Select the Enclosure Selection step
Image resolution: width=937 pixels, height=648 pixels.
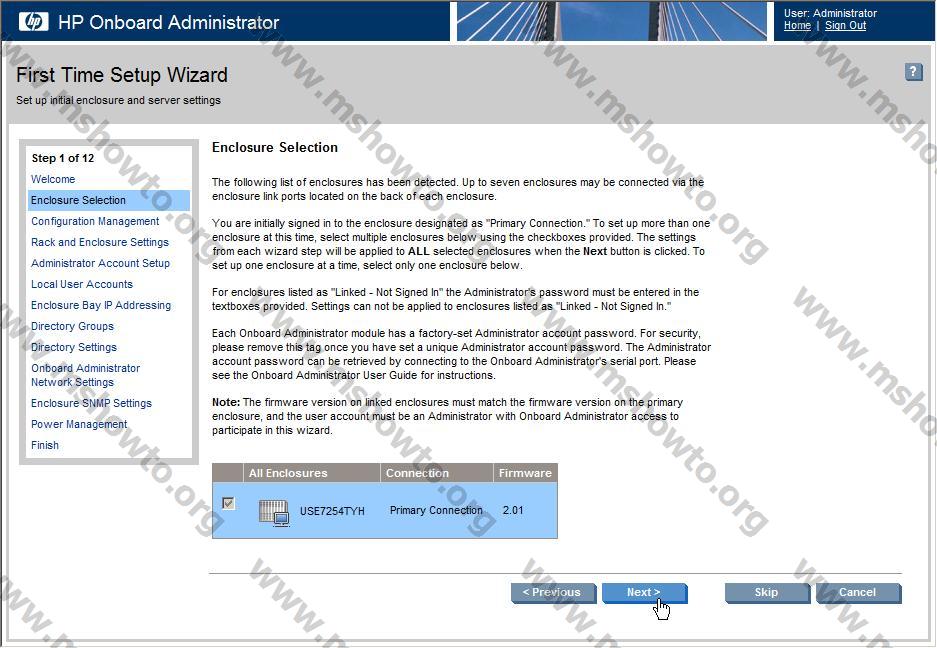tap(109, 200)
